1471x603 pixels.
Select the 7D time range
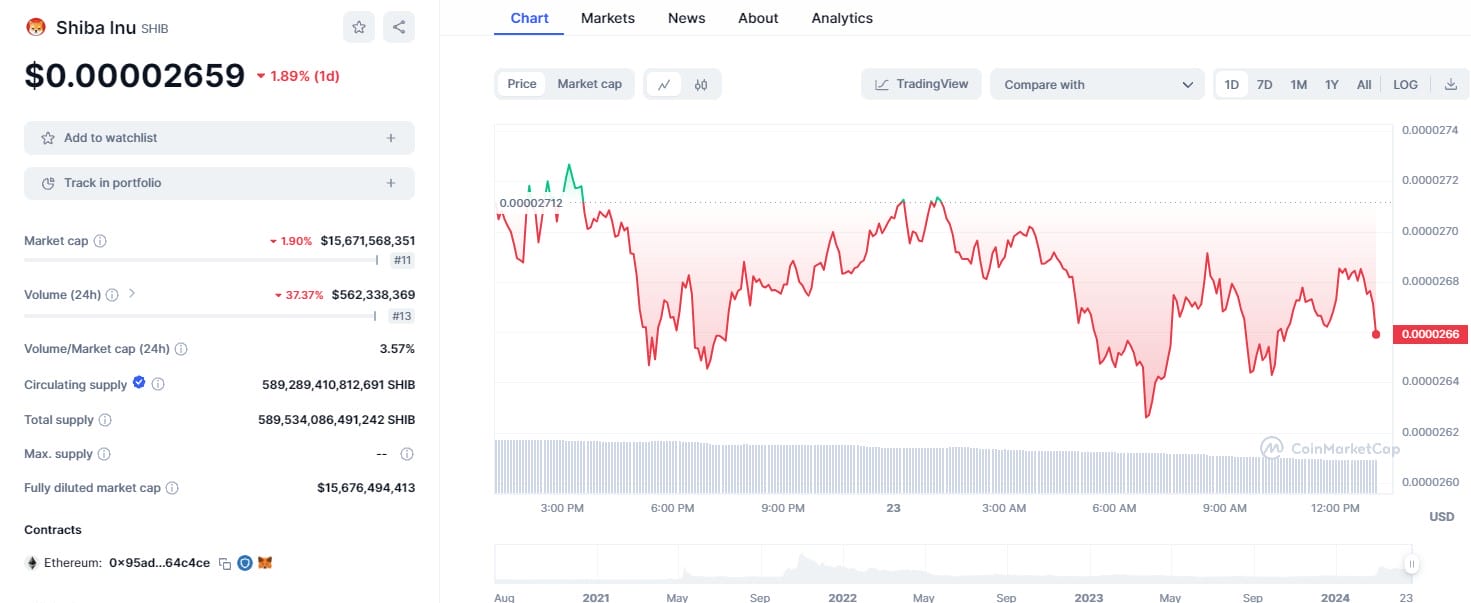[x=1264, y=85]
